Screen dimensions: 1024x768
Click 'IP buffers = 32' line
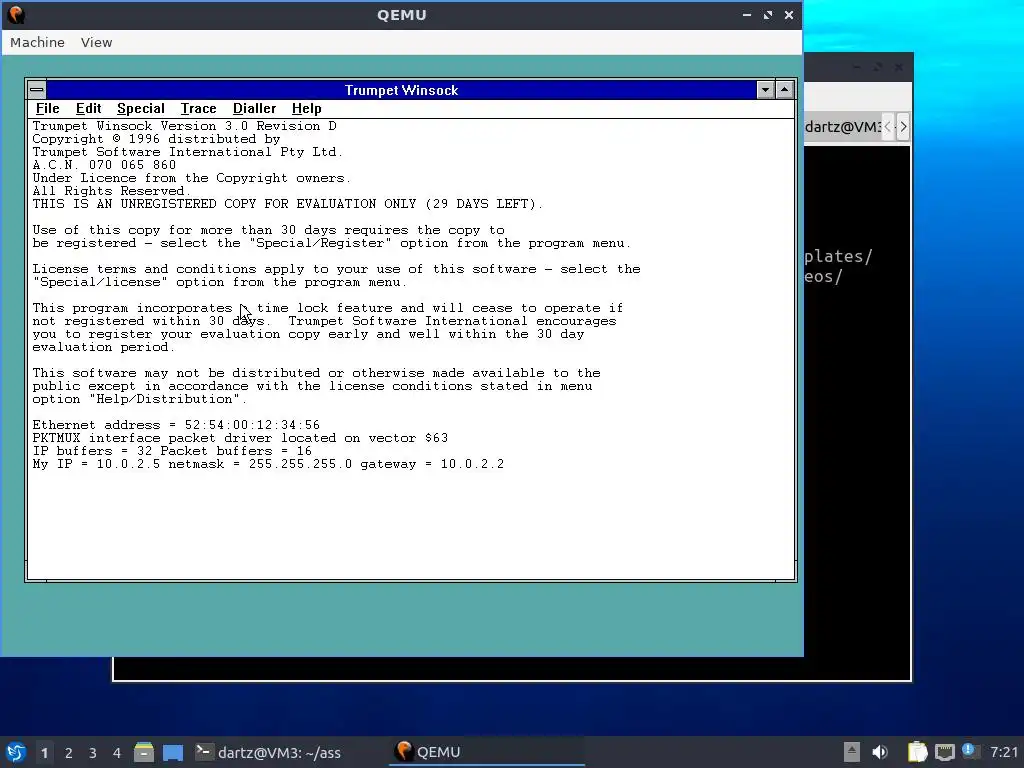coord(172,451)
